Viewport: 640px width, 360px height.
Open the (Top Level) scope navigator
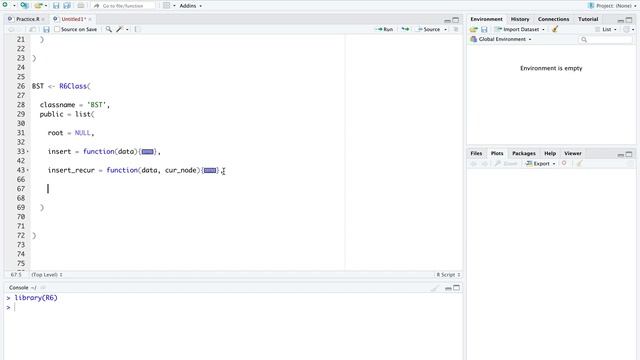coord(47,275)
